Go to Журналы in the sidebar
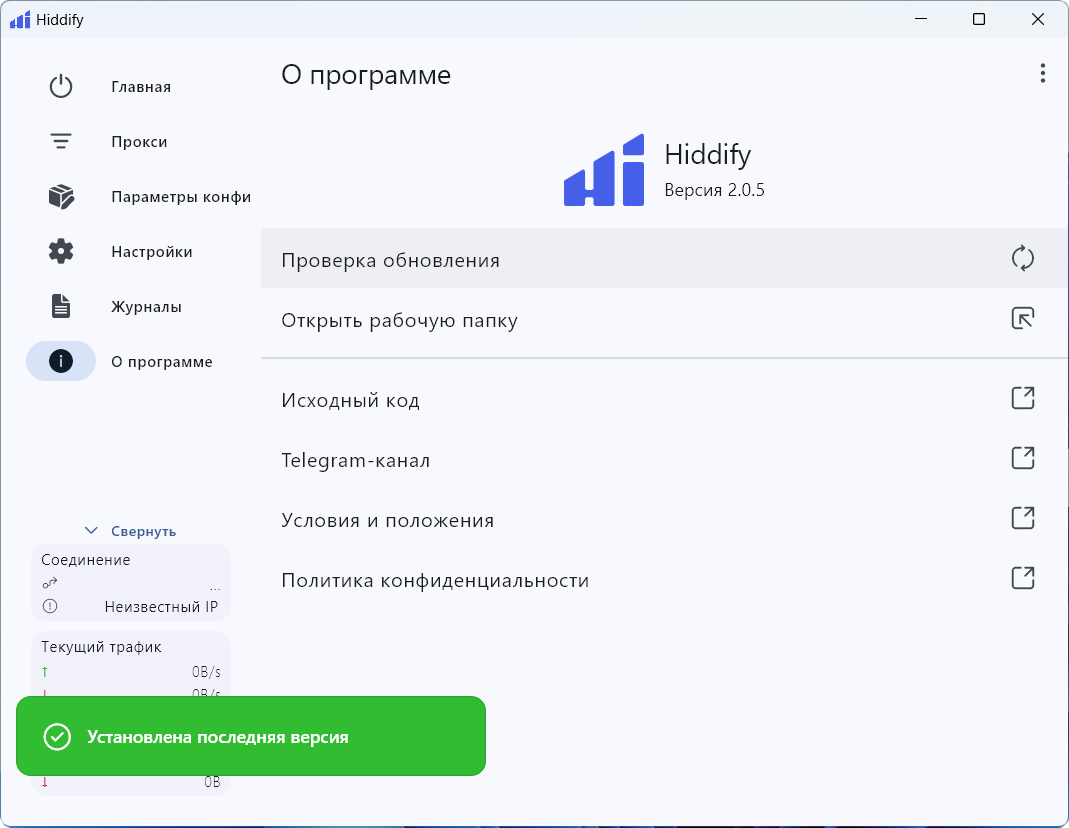Screen dimensions: 1069x828 click(x=146, y=307)
